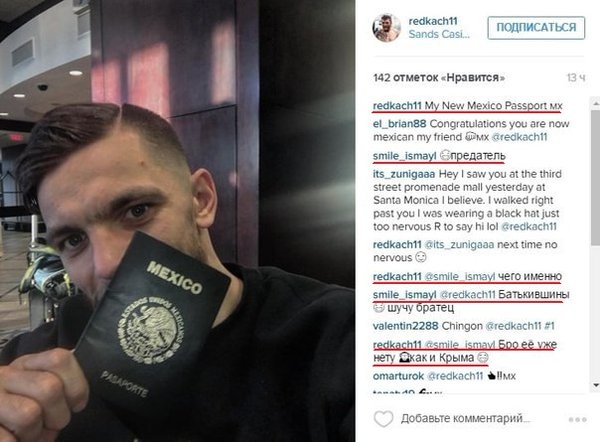
Task: Click the redkach11 profile avatar
Action: (x=386, y=28)
